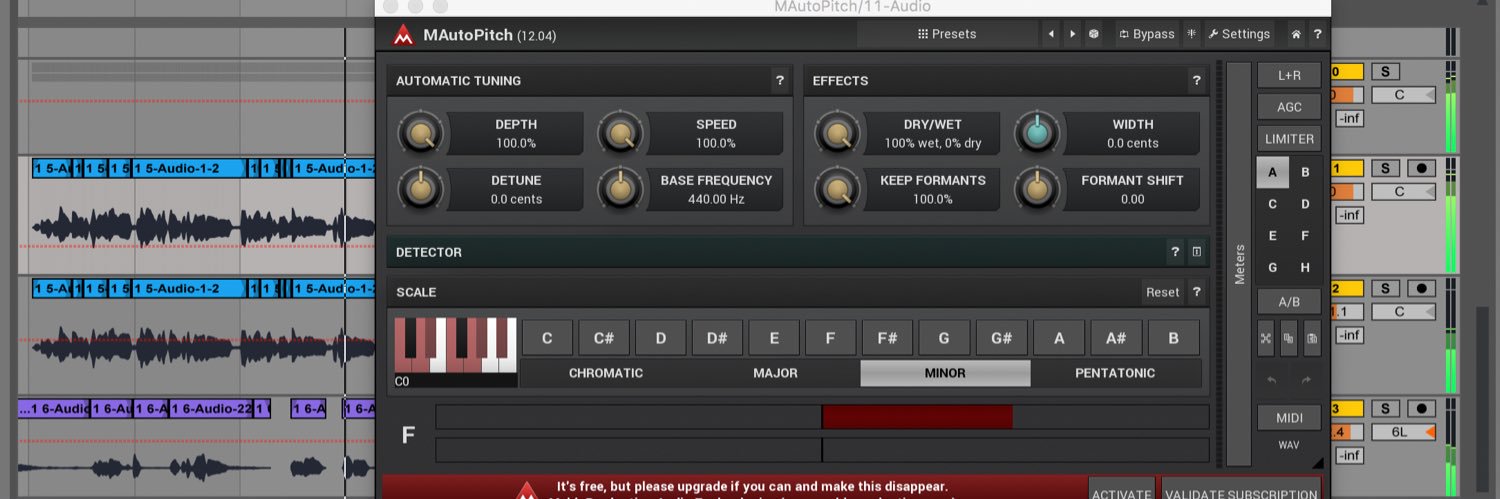Select the CHROMATIC scale tab

pyautogui.click(x=606, y=373)
